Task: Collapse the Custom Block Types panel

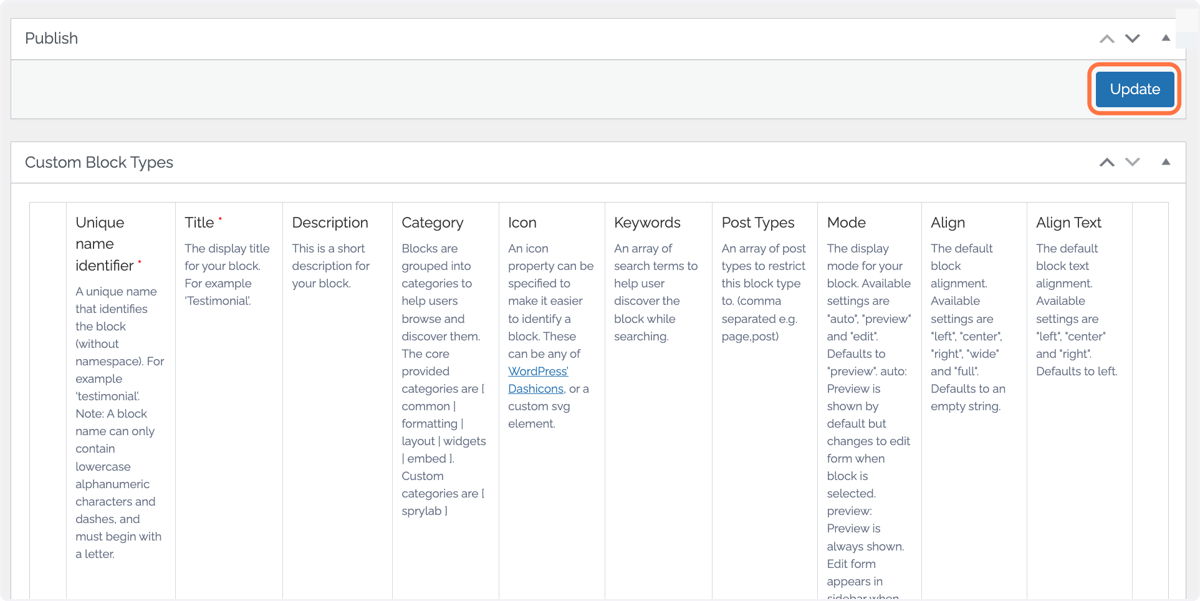Action: click(1166, 162)
